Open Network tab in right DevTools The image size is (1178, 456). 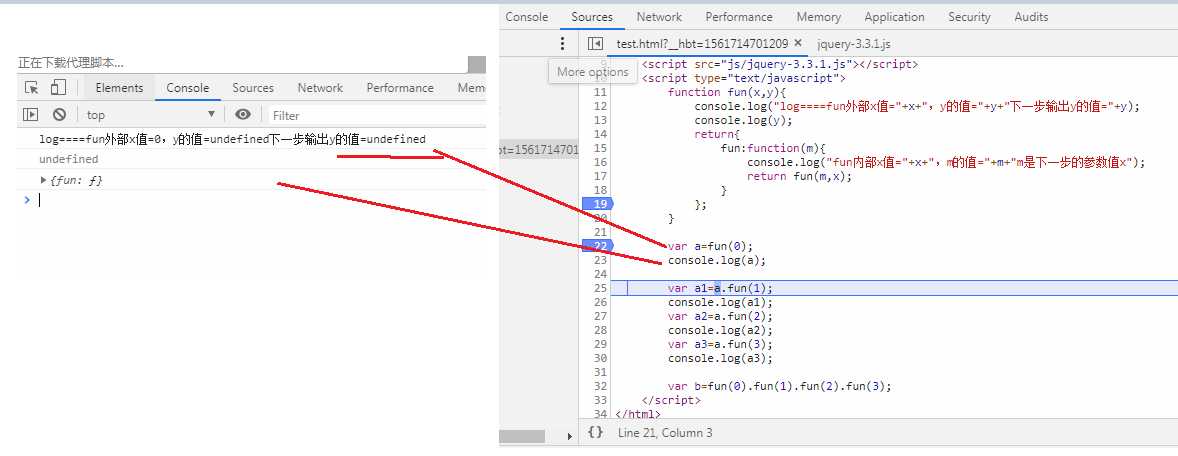click(659, 17)
